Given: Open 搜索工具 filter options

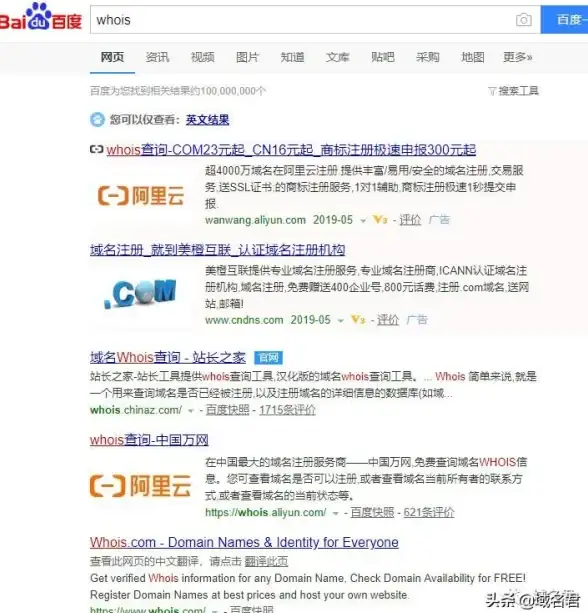Looking at the screenshot, I should (513, 91).
